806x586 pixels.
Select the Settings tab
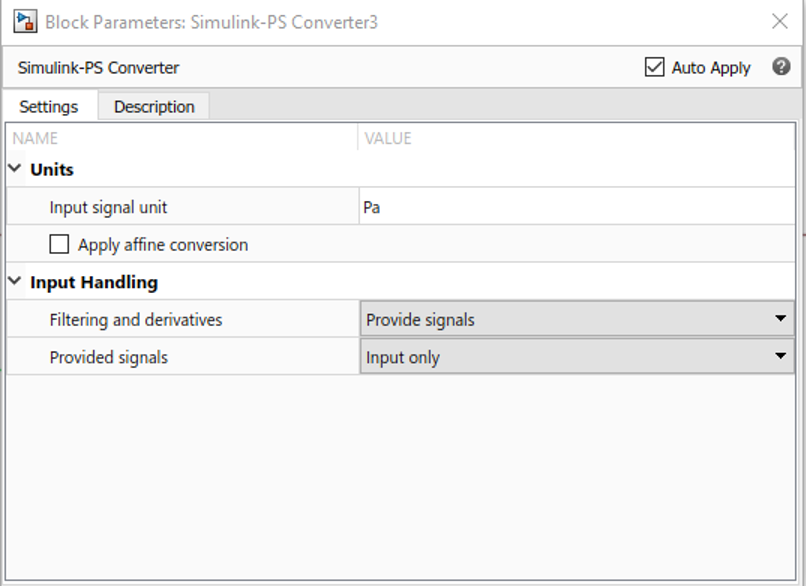49,107
